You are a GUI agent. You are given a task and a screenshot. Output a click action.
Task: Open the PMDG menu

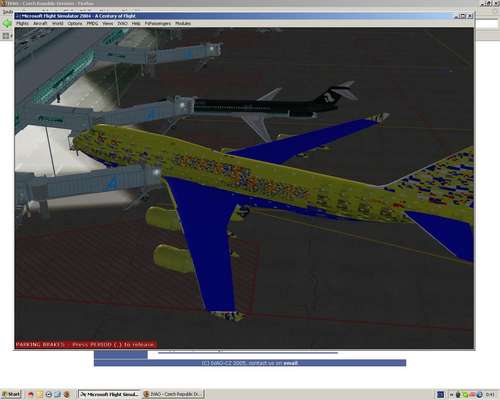(92, 23)
